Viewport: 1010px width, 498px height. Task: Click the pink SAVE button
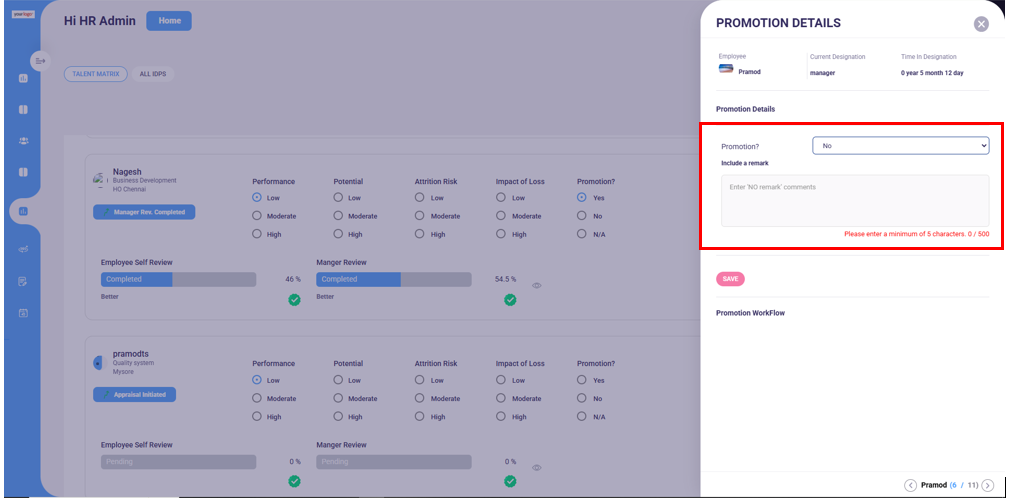(730, 279)
